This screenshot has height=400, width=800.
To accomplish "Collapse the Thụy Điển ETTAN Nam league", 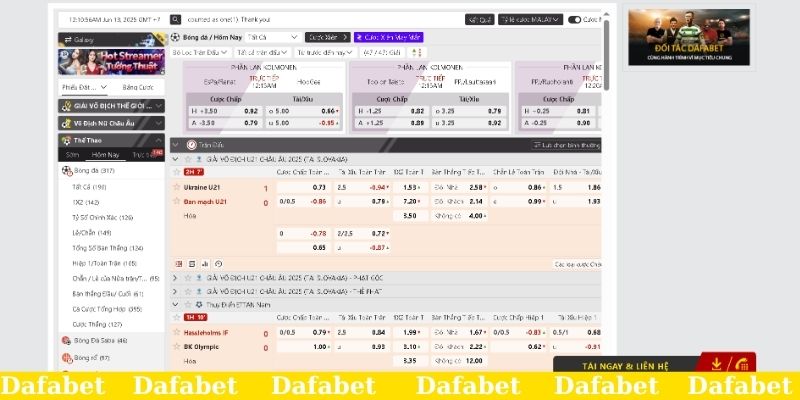I will coord(175,305).
